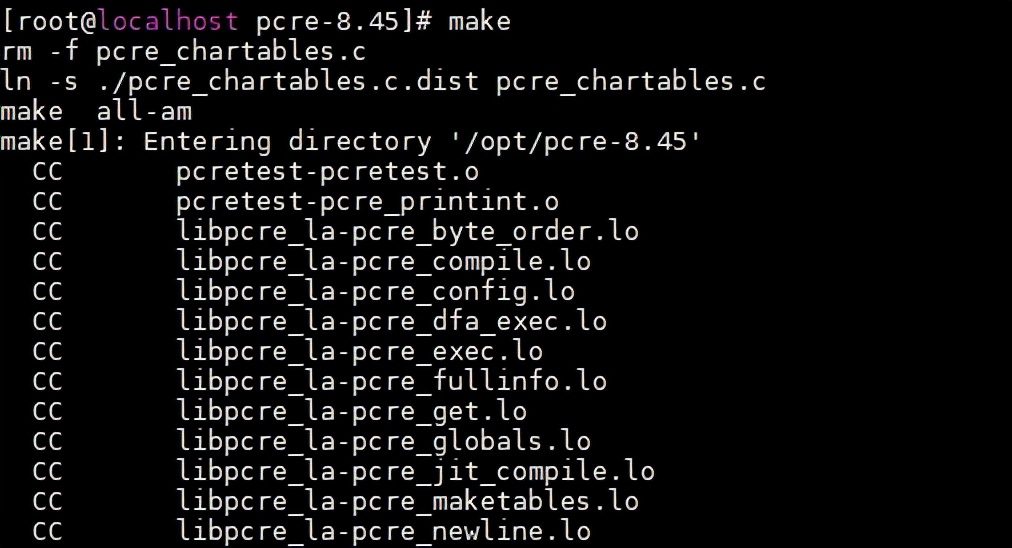Click the 'rm -f pcre_chartables.c' line

(x=183, y=52)
